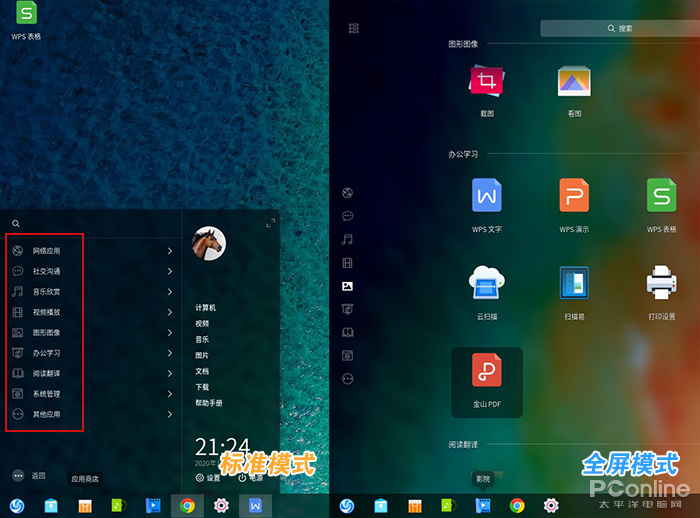Toggle fullscreen mode of the launcher menu
700x518 pixels.
tap(270, 224)
